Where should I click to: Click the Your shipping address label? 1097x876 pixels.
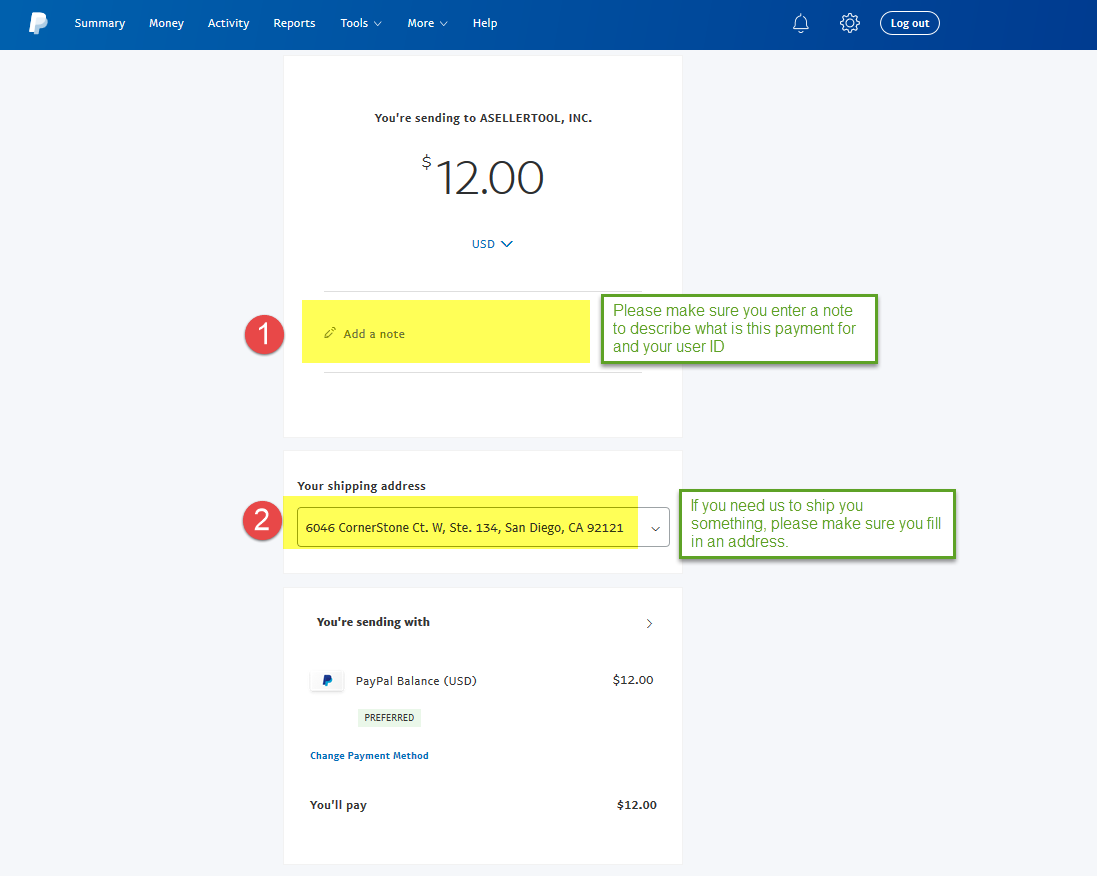361,486
